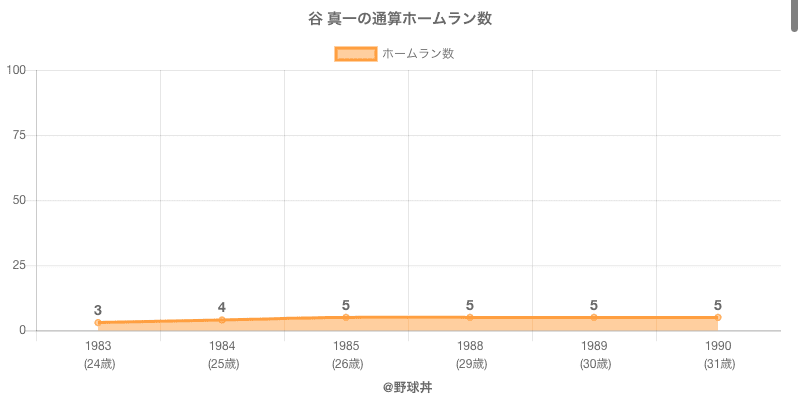The image size is (800, 400).
Task: Click the 1989 data point on the line
Action: (x=594, y=317)
